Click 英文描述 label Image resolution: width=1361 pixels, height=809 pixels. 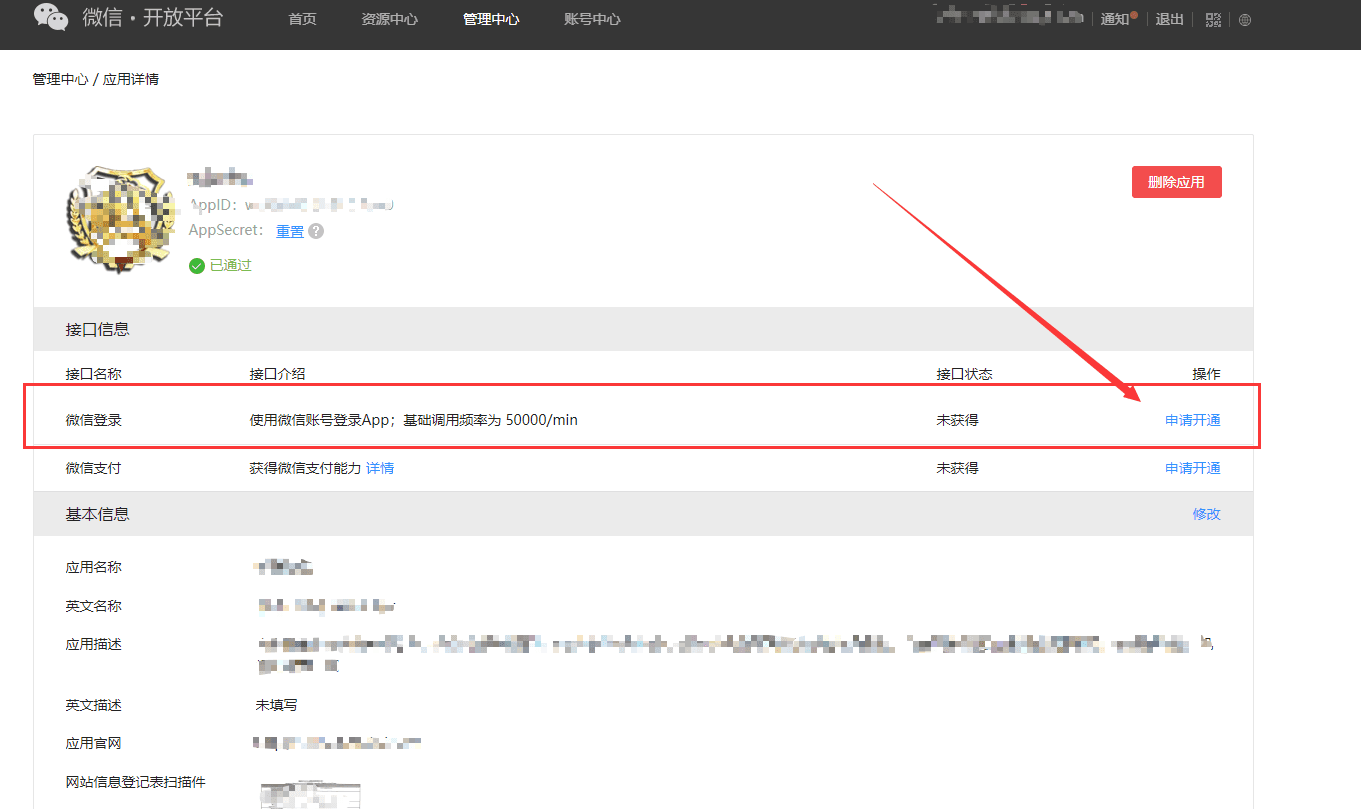(94, 705)
